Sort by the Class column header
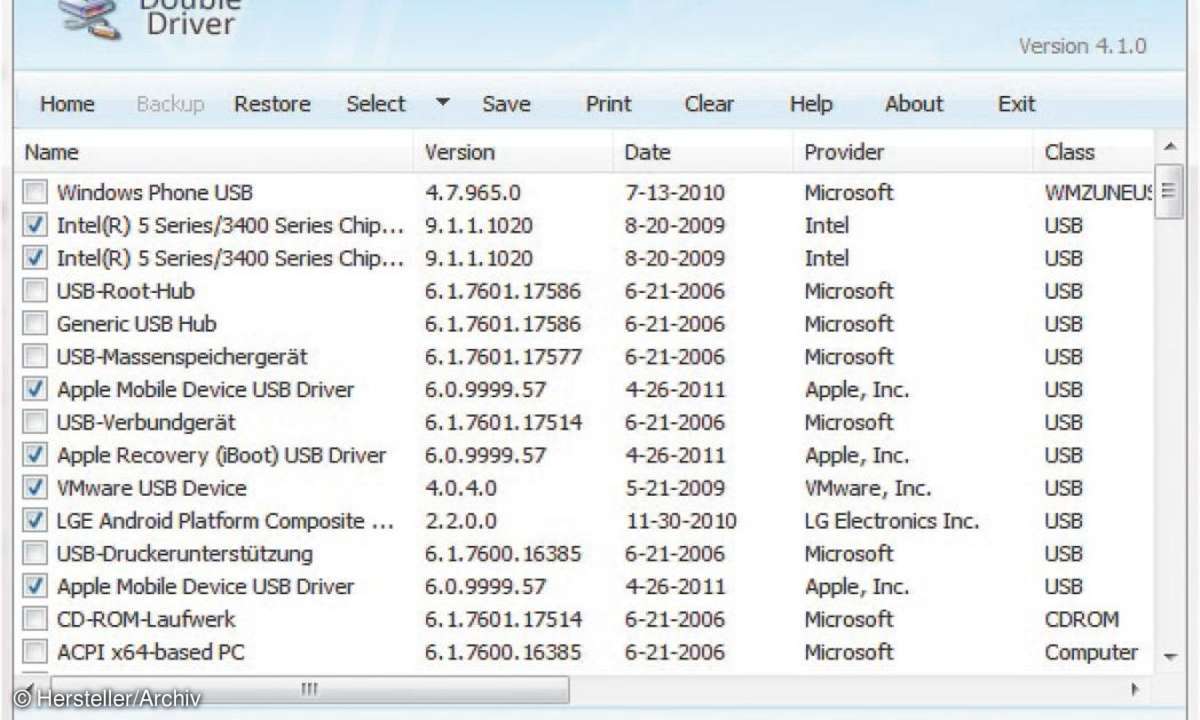 pos(1093,152)
